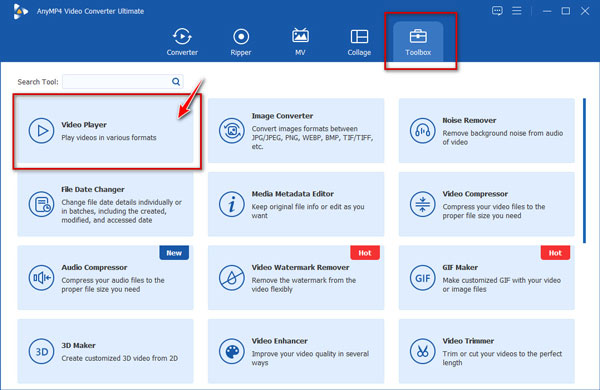Click the Video Compressor icon
600x390 pixels.
pos(422,204)
